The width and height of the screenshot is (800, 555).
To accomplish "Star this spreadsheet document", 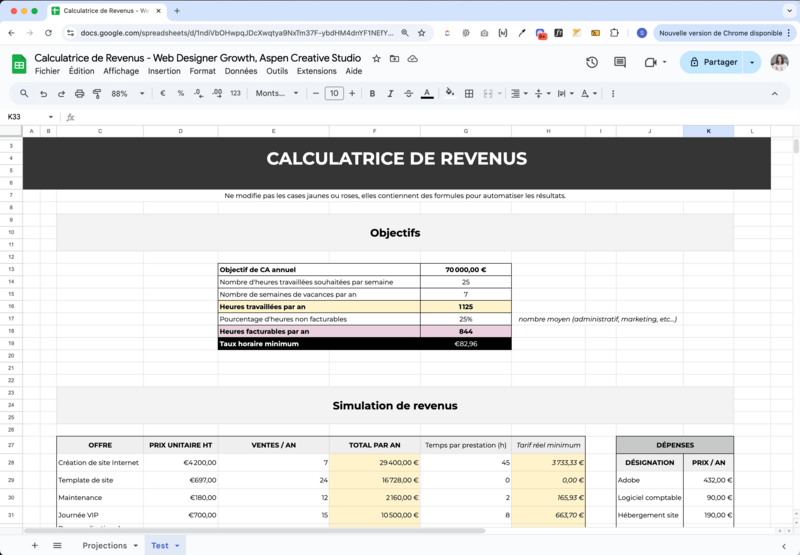I will tap(376, 59).
